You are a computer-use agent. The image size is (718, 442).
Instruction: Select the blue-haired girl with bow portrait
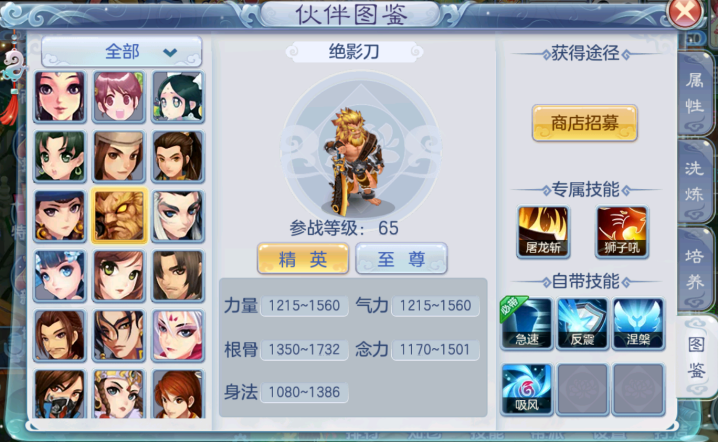coord(60,276)
